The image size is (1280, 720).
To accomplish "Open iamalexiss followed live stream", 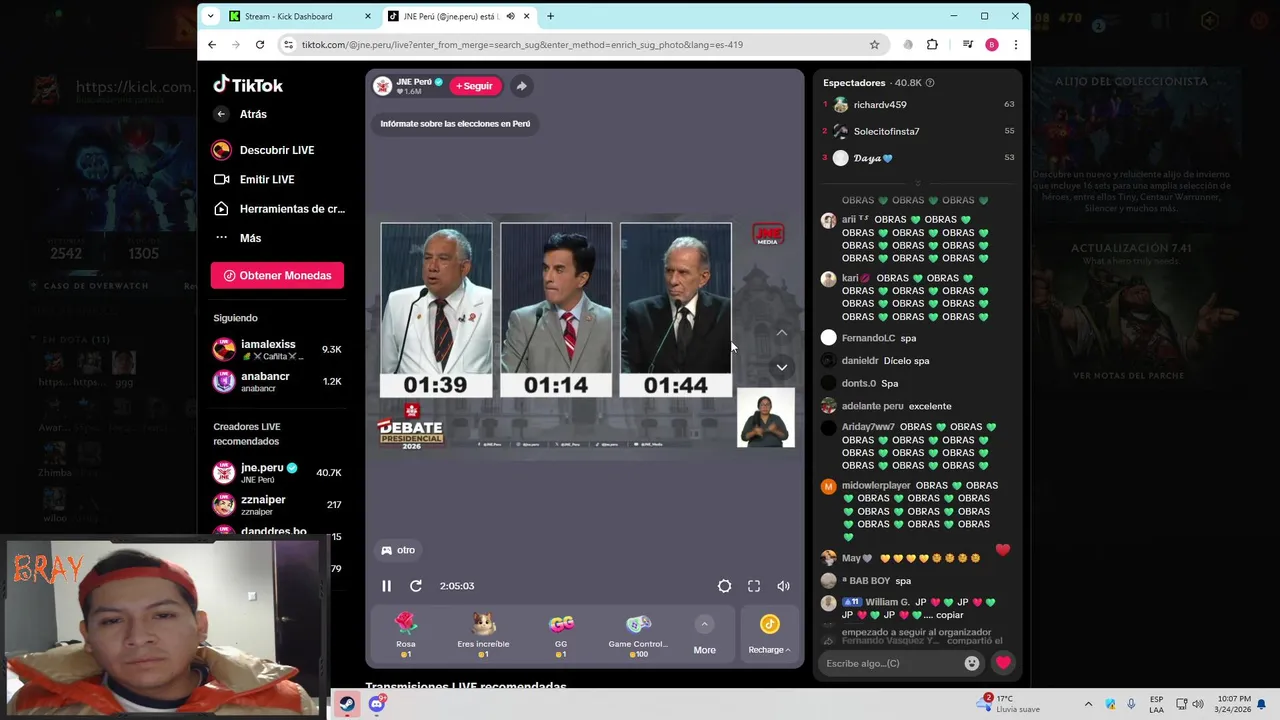I will pos(277,349).
